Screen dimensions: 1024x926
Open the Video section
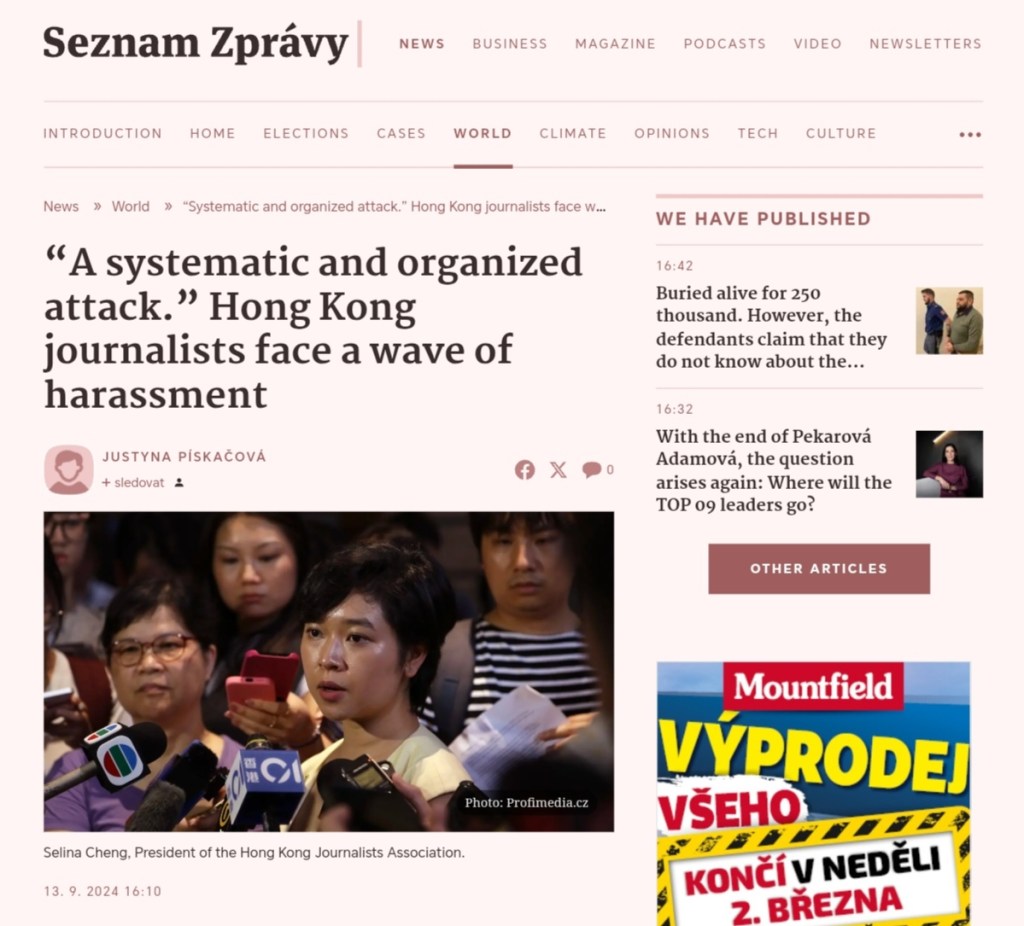tap(818, 44)
